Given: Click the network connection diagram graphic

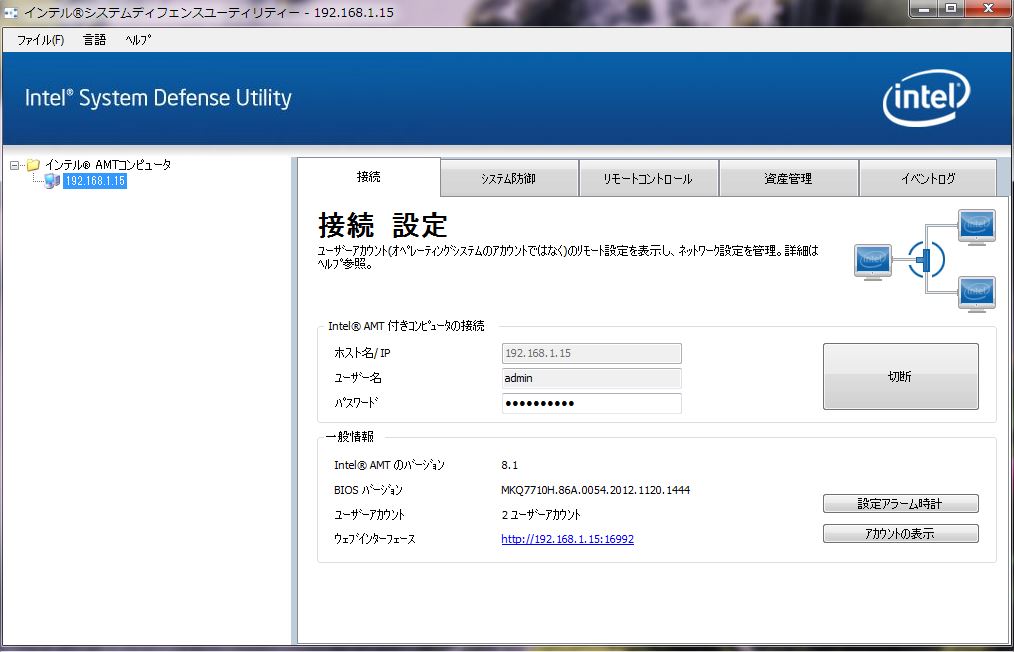Looking at the screenshot, I should [x=925, y=261].
